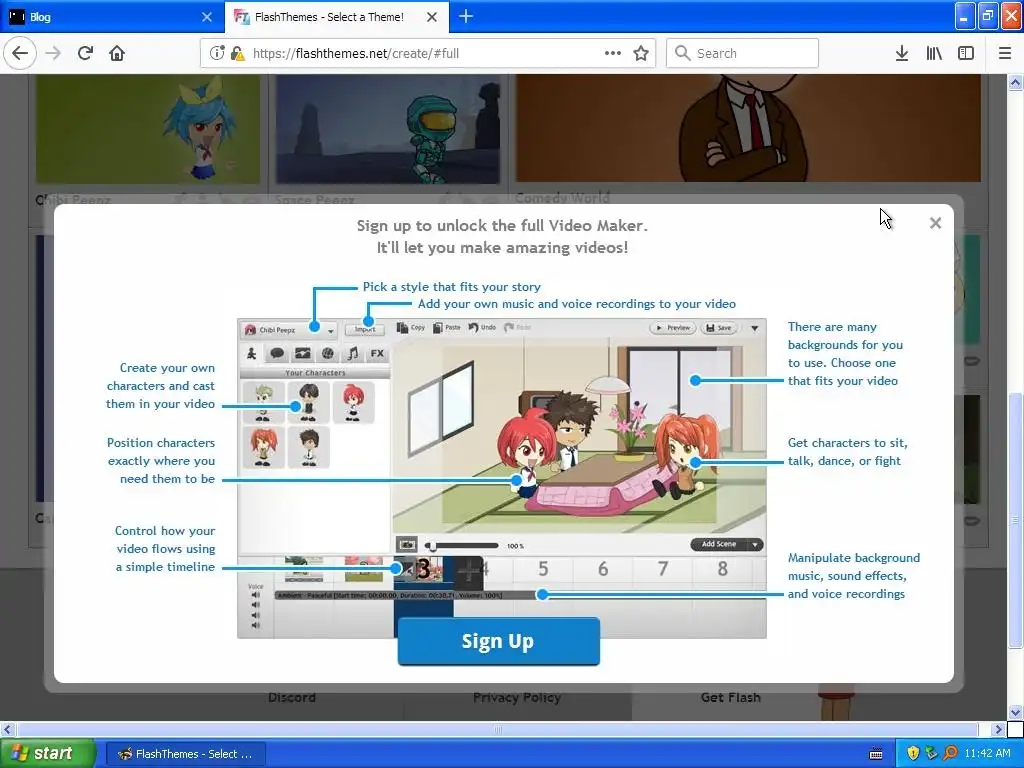Open the browser home page

[117, 53]
